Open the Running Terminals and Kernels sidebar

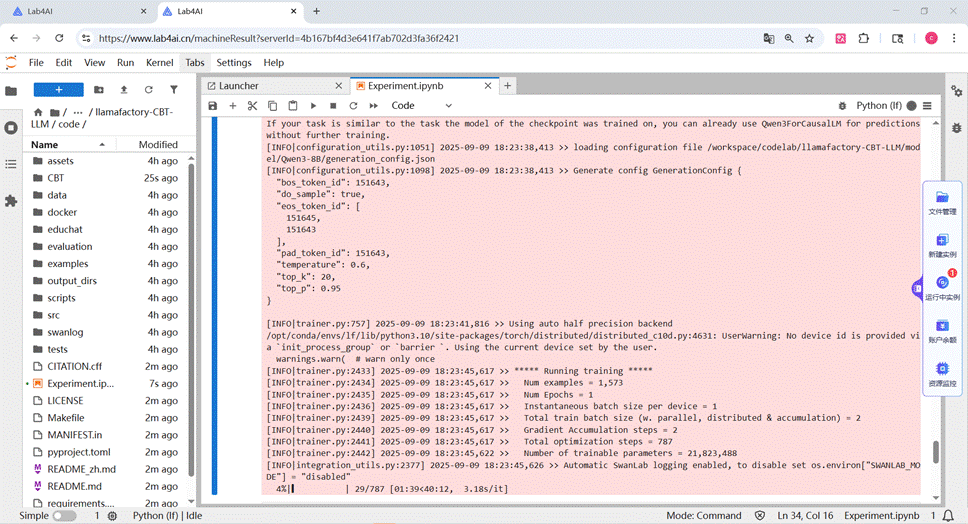(11, 128)
